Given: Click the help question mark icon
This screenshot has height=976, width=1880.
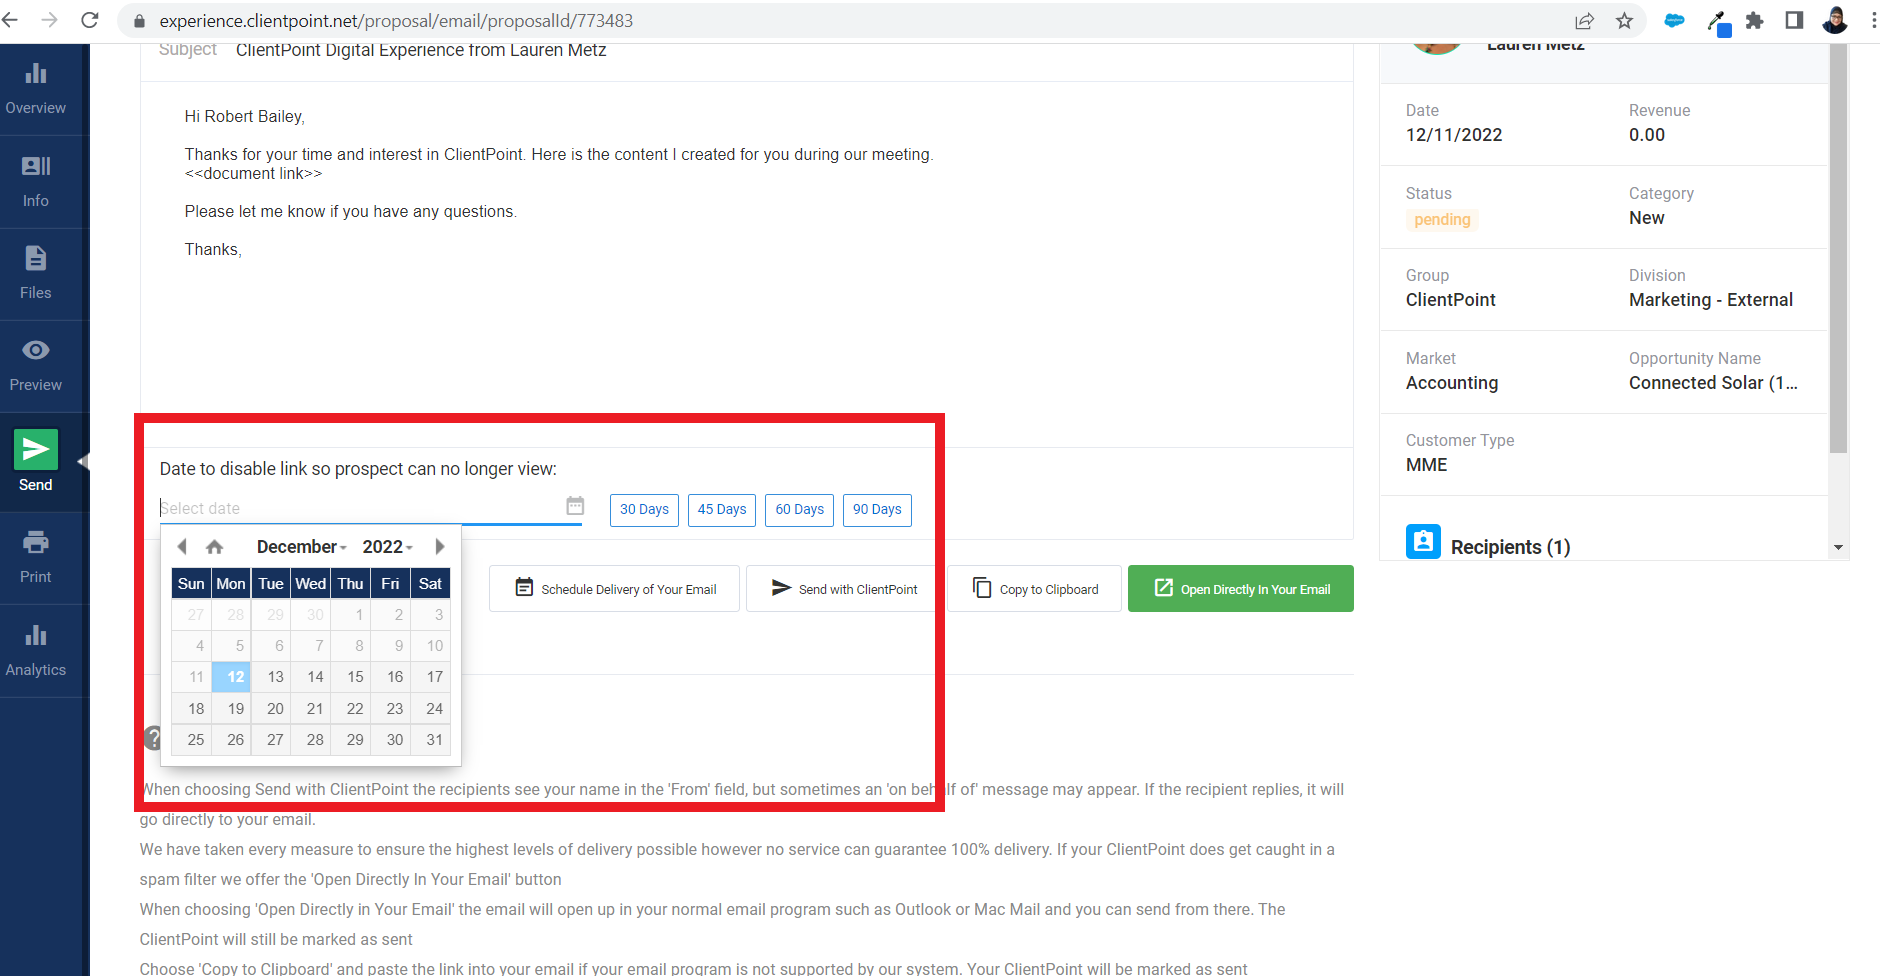Looking at the screenshot, I should (x=152, y=738).
